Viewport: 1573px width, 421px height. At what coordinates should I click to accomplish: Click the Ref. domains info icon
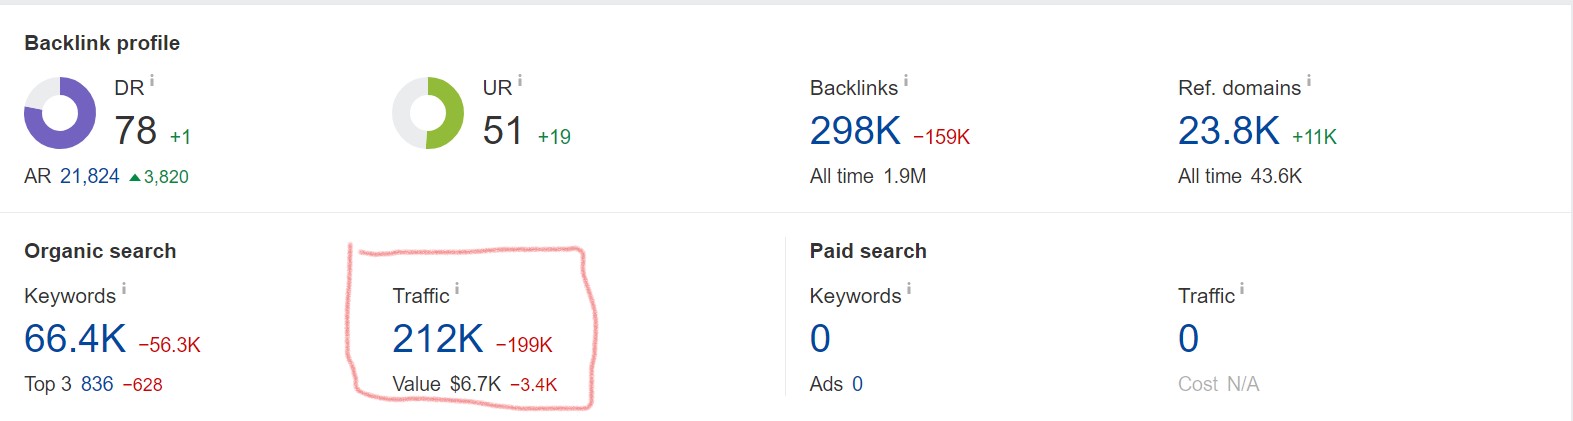point(1309,82)
